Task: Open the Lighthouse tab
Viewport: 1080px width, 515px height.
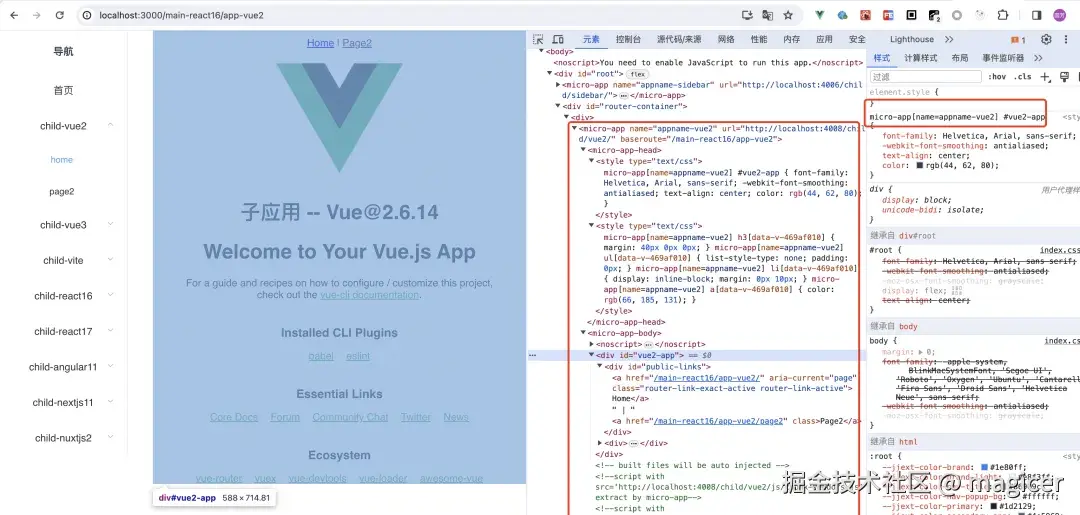Action: [x=911, y=39]
